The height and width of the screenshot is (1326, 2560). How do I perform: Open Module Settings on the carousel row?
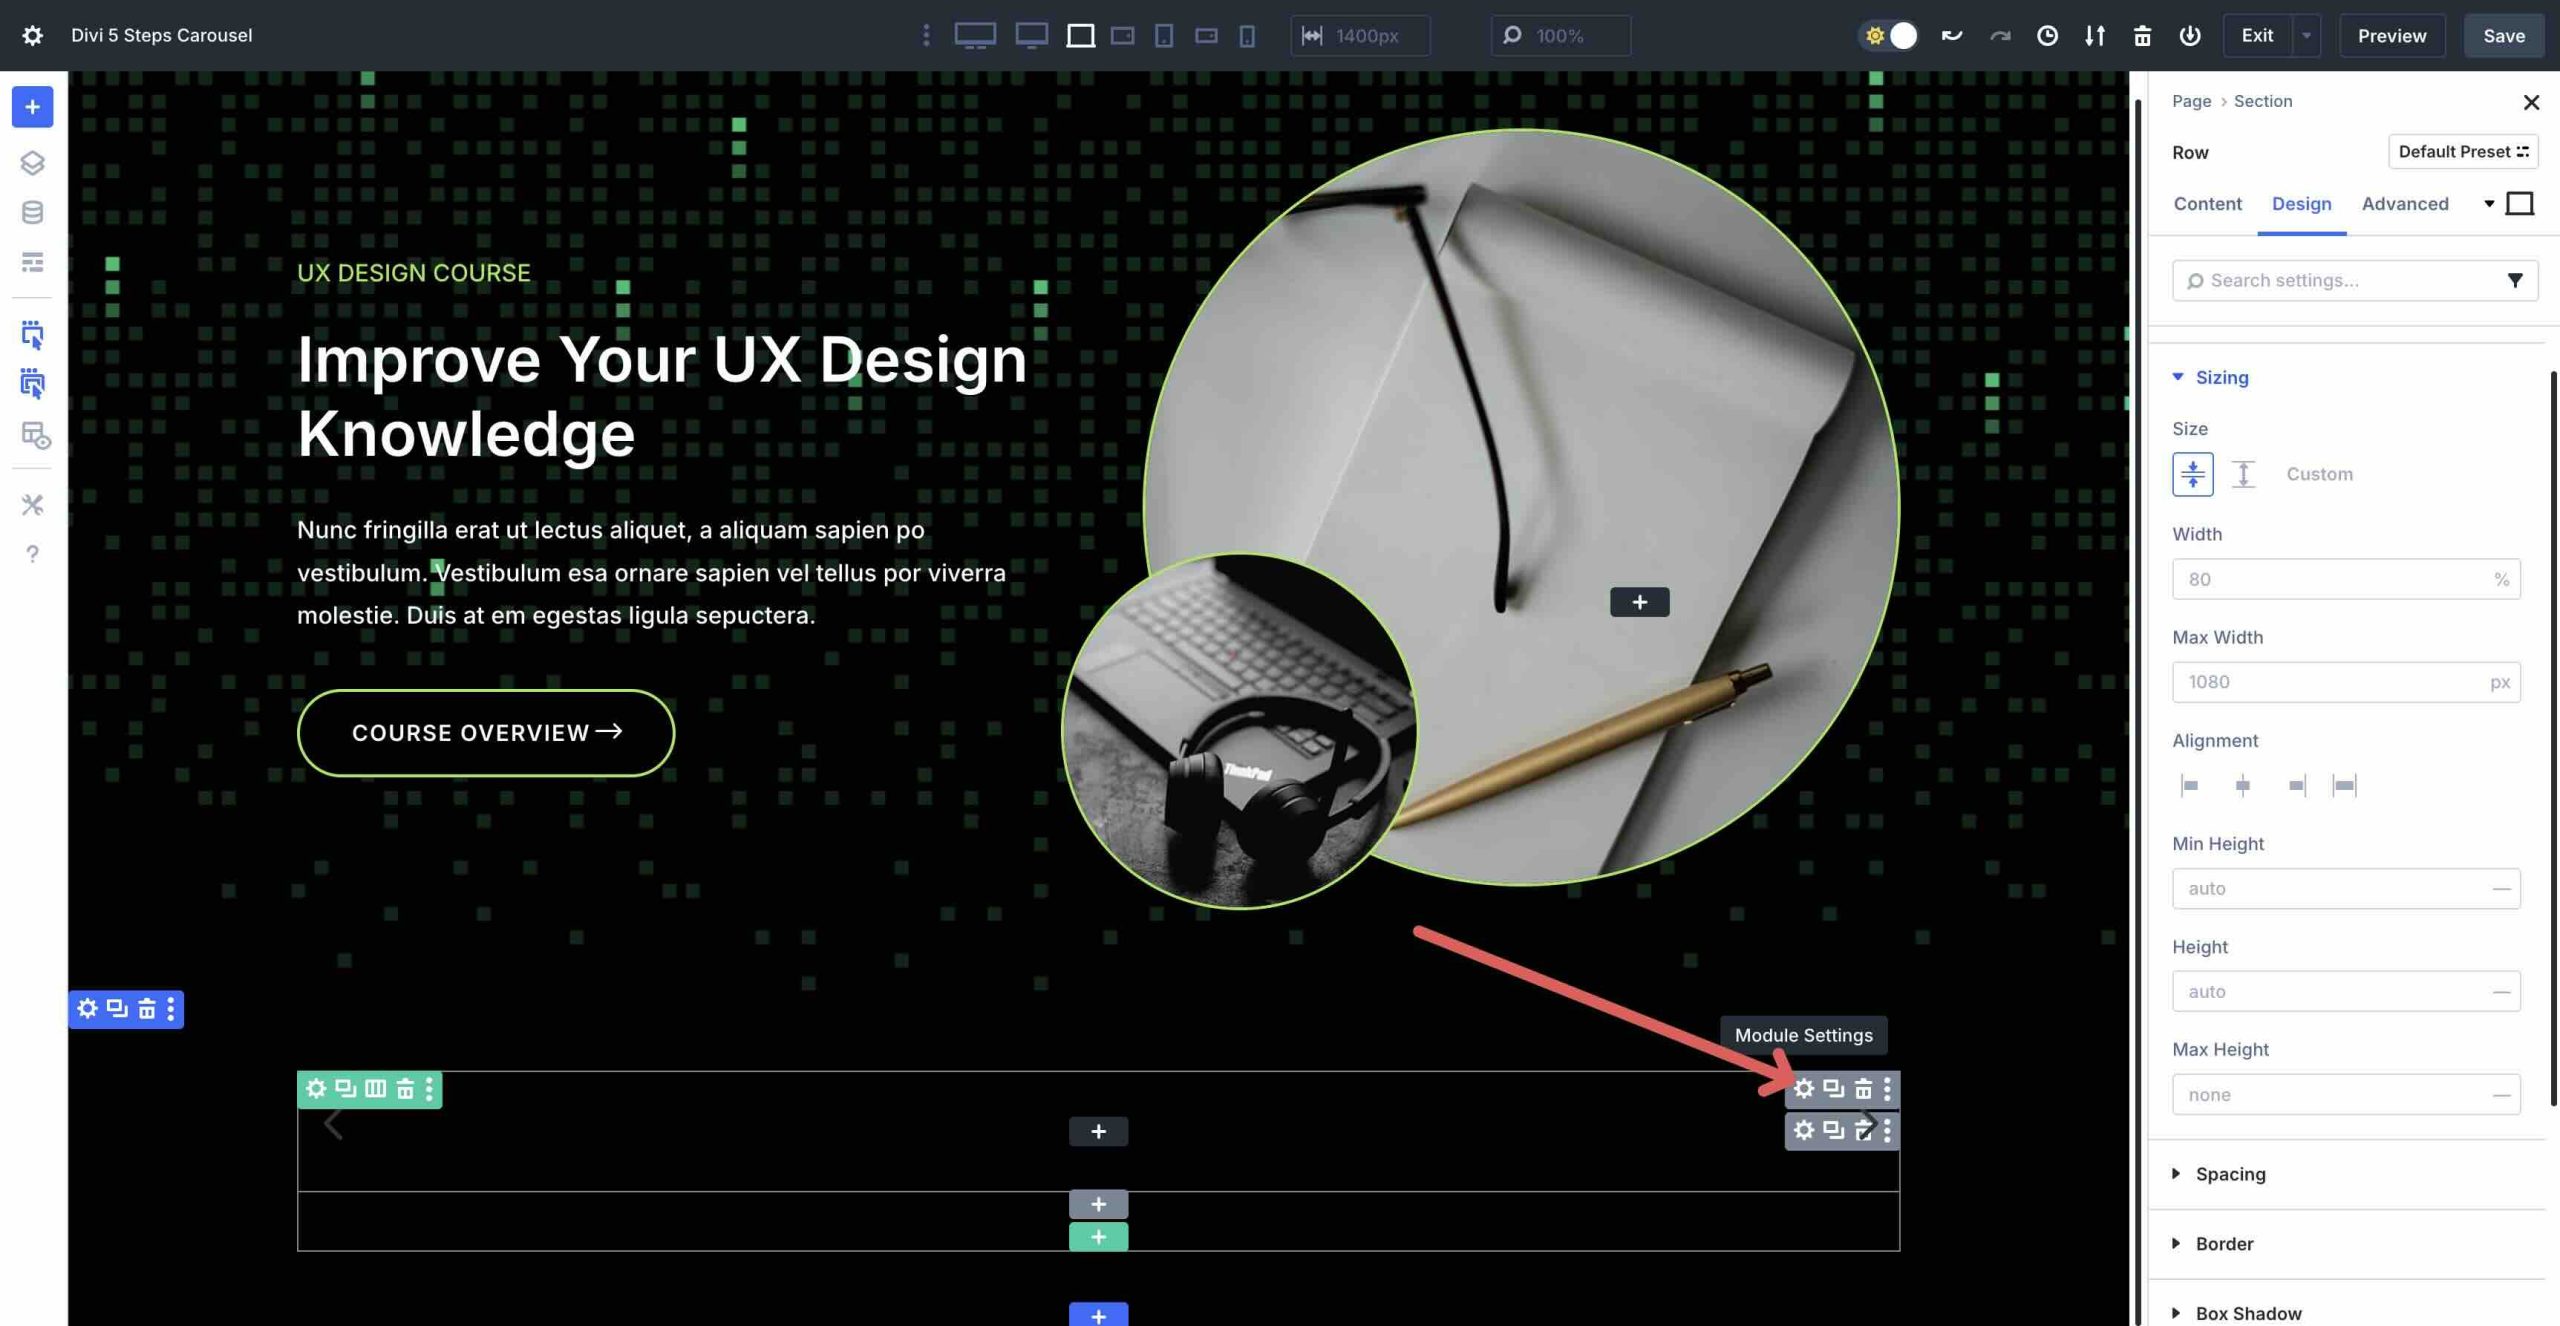pos(1805,1090)
